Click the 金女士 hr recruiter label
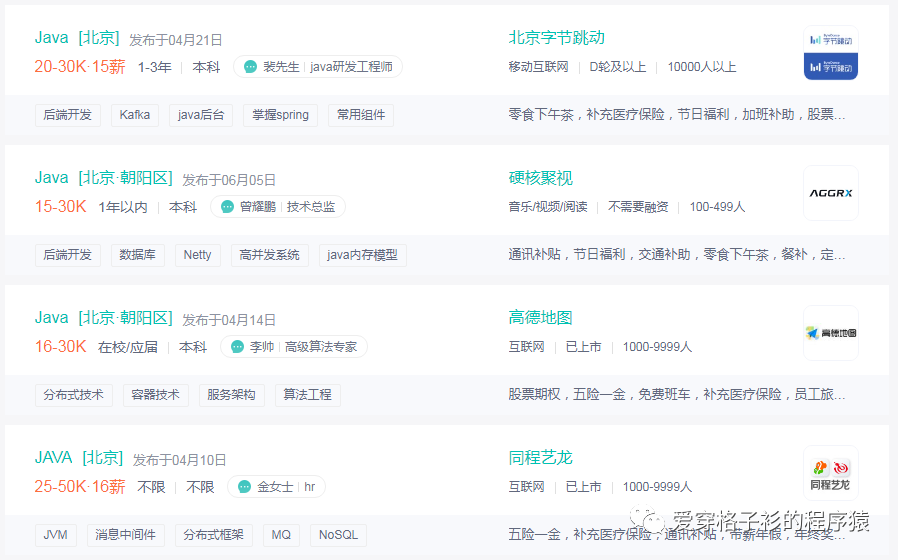898x560 pixels. tap(277, 487)
